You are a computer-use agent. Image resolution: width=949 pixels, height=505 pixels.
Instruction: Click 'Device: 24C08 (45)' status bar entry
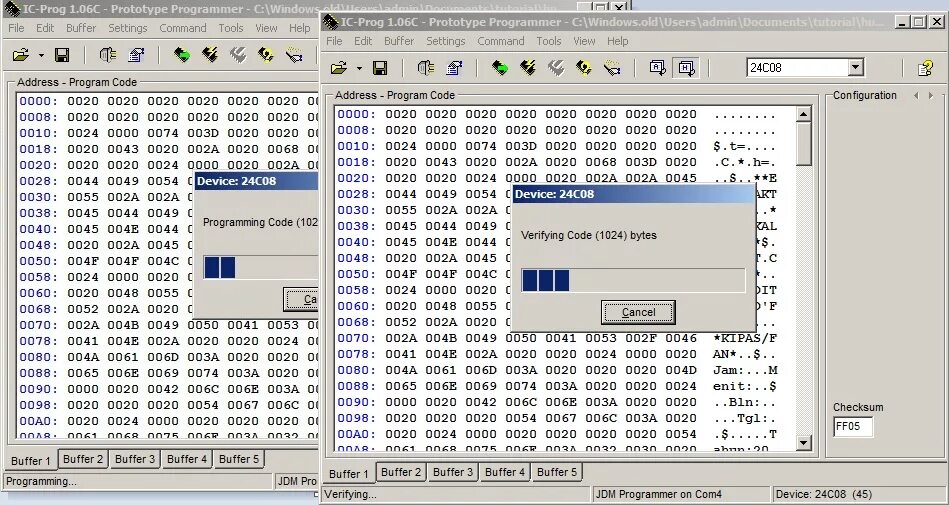tap(859, 494)
